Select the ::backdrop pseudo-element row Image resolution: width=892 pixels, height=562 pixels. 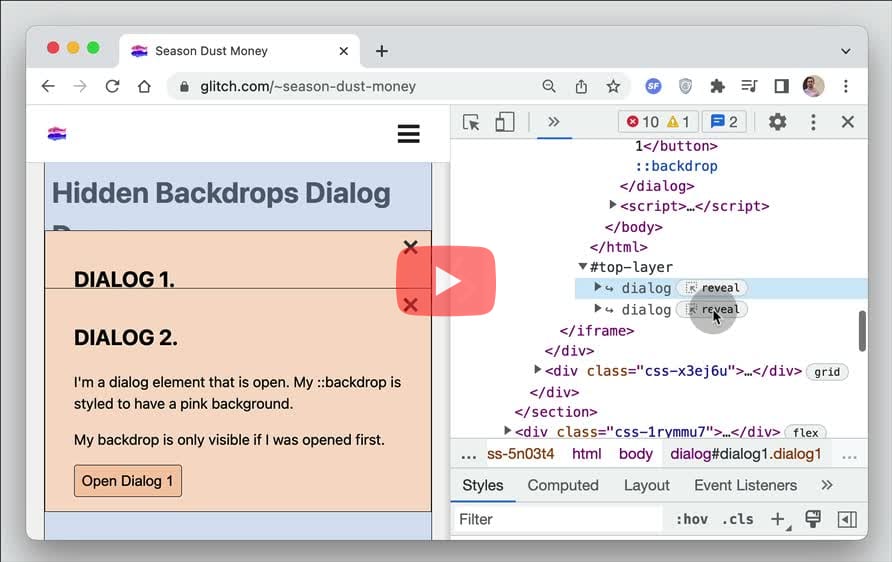click(x=676, y=166)
